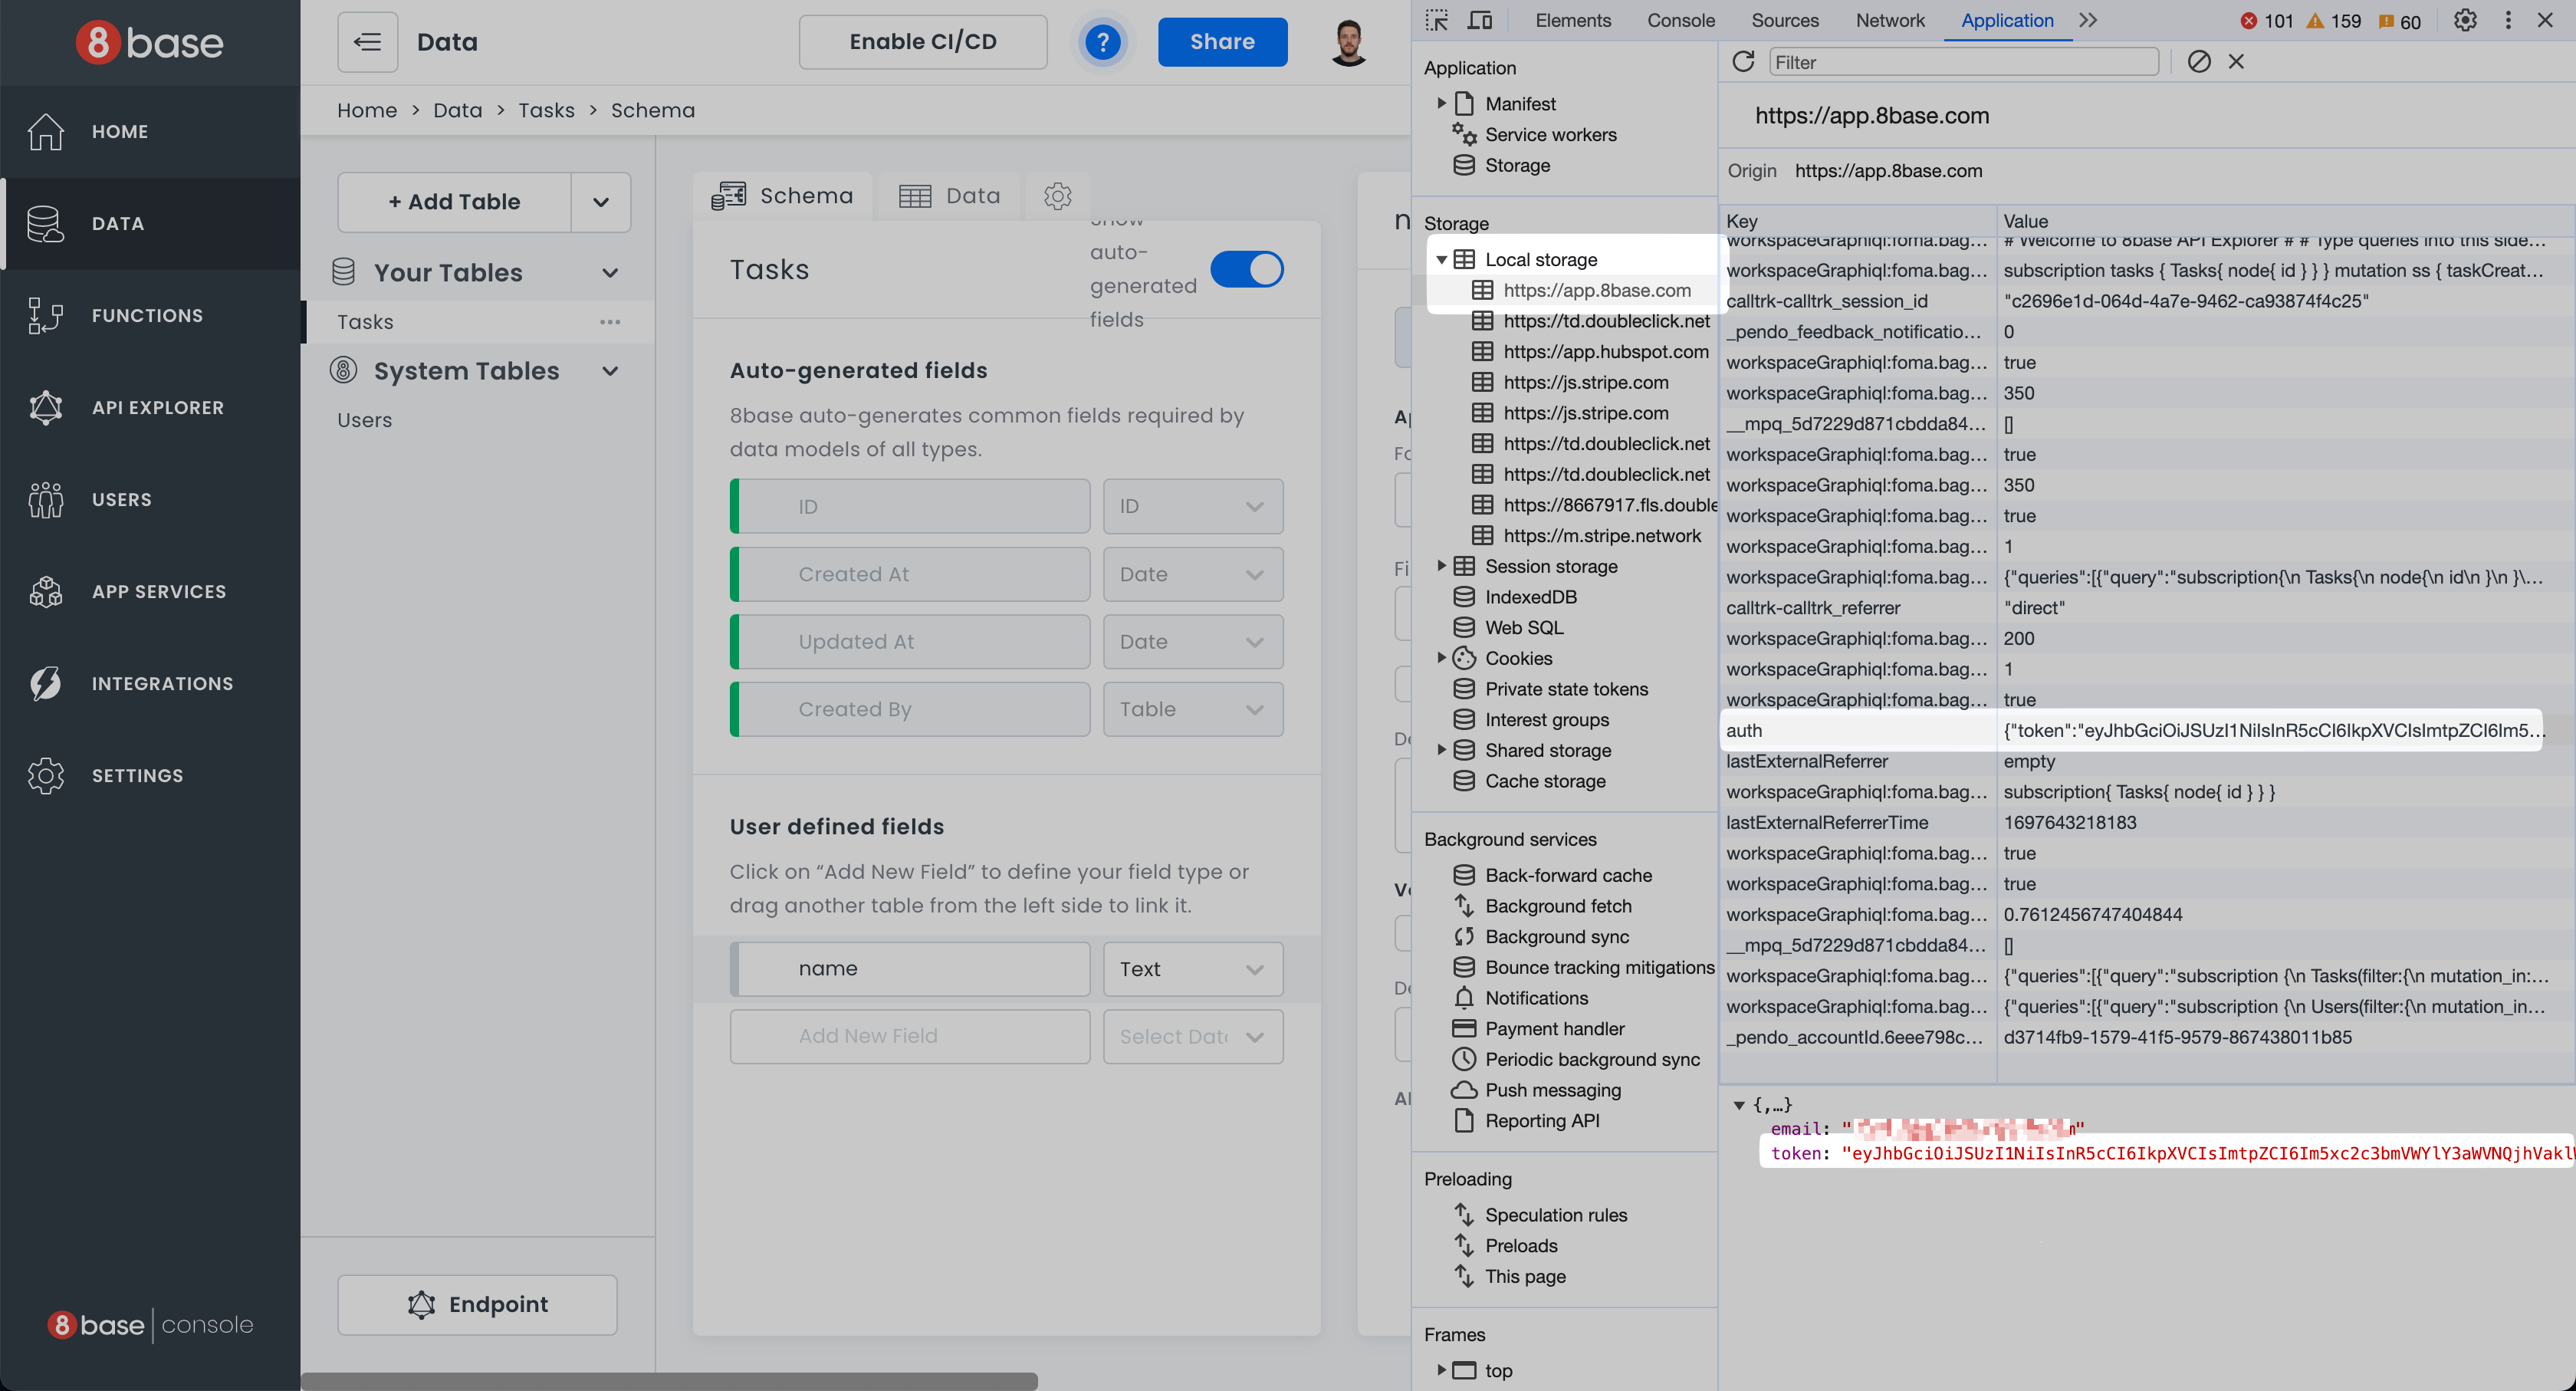Open the Tasks table three-dots menu
Viewport: 2576px width, 1391px height.
610,322
